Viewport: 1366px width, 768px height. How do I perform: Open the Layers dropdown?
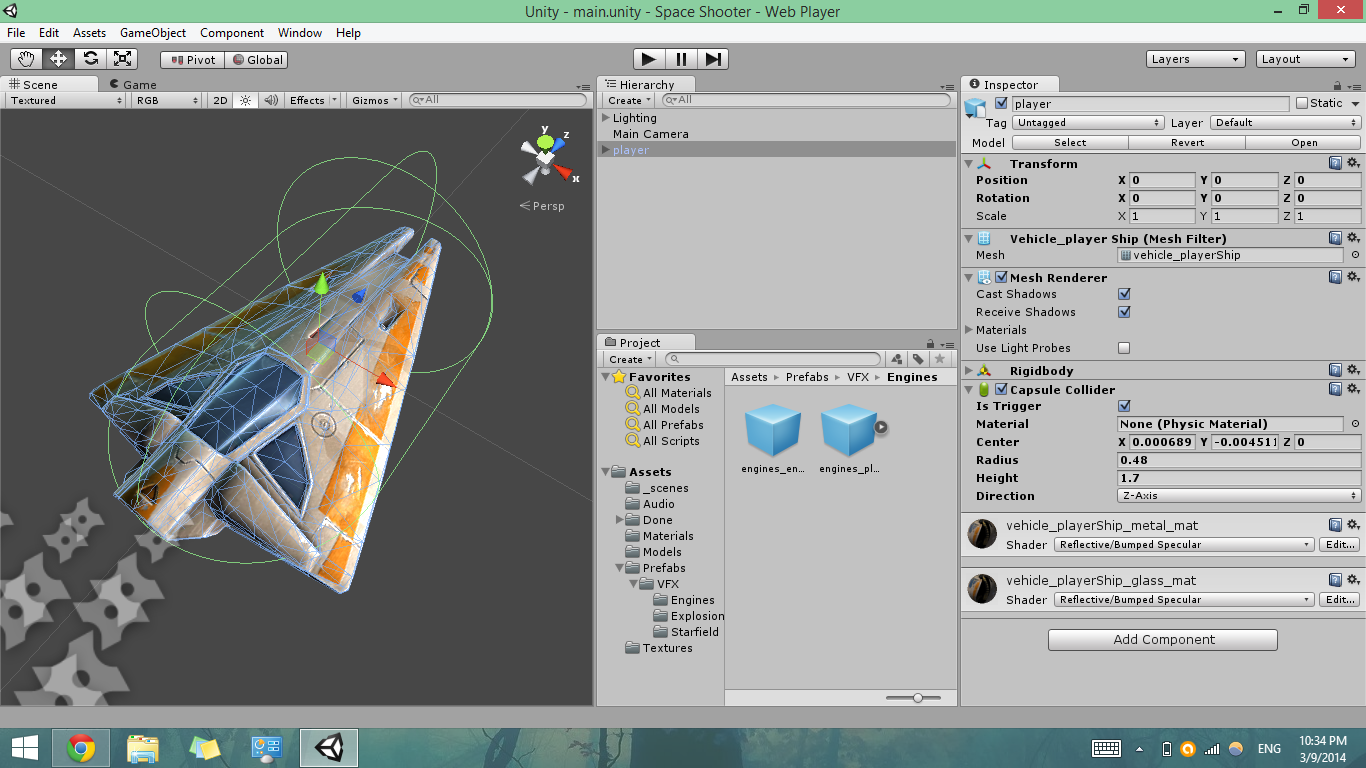click(x=1195, y=59)
